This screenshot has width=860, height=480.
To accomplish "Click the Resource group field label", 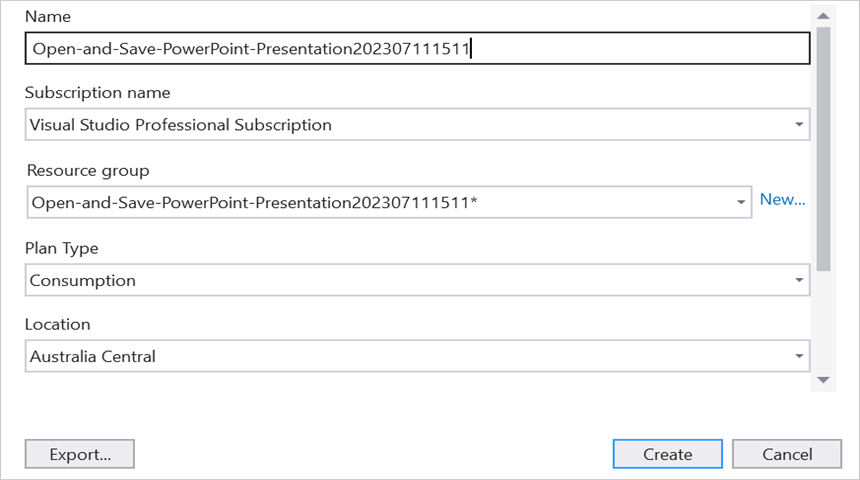I will (x=89, y=171).
